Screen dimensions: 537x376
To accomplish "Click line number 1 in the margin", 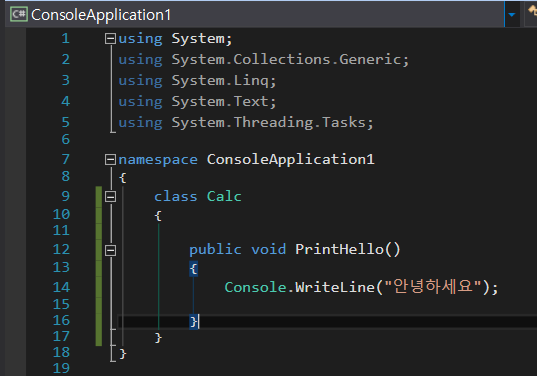I will pyautogui.click(x=65, y=38).
